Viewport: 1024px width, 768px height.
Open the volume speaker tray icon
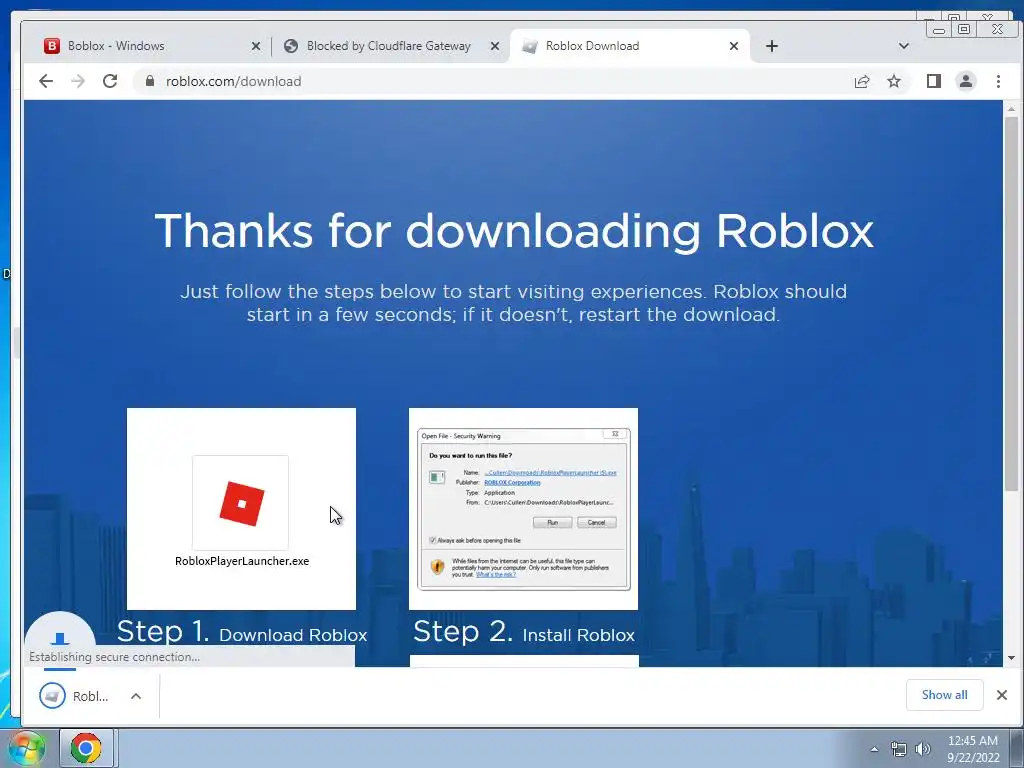click(x=923, y=749)
